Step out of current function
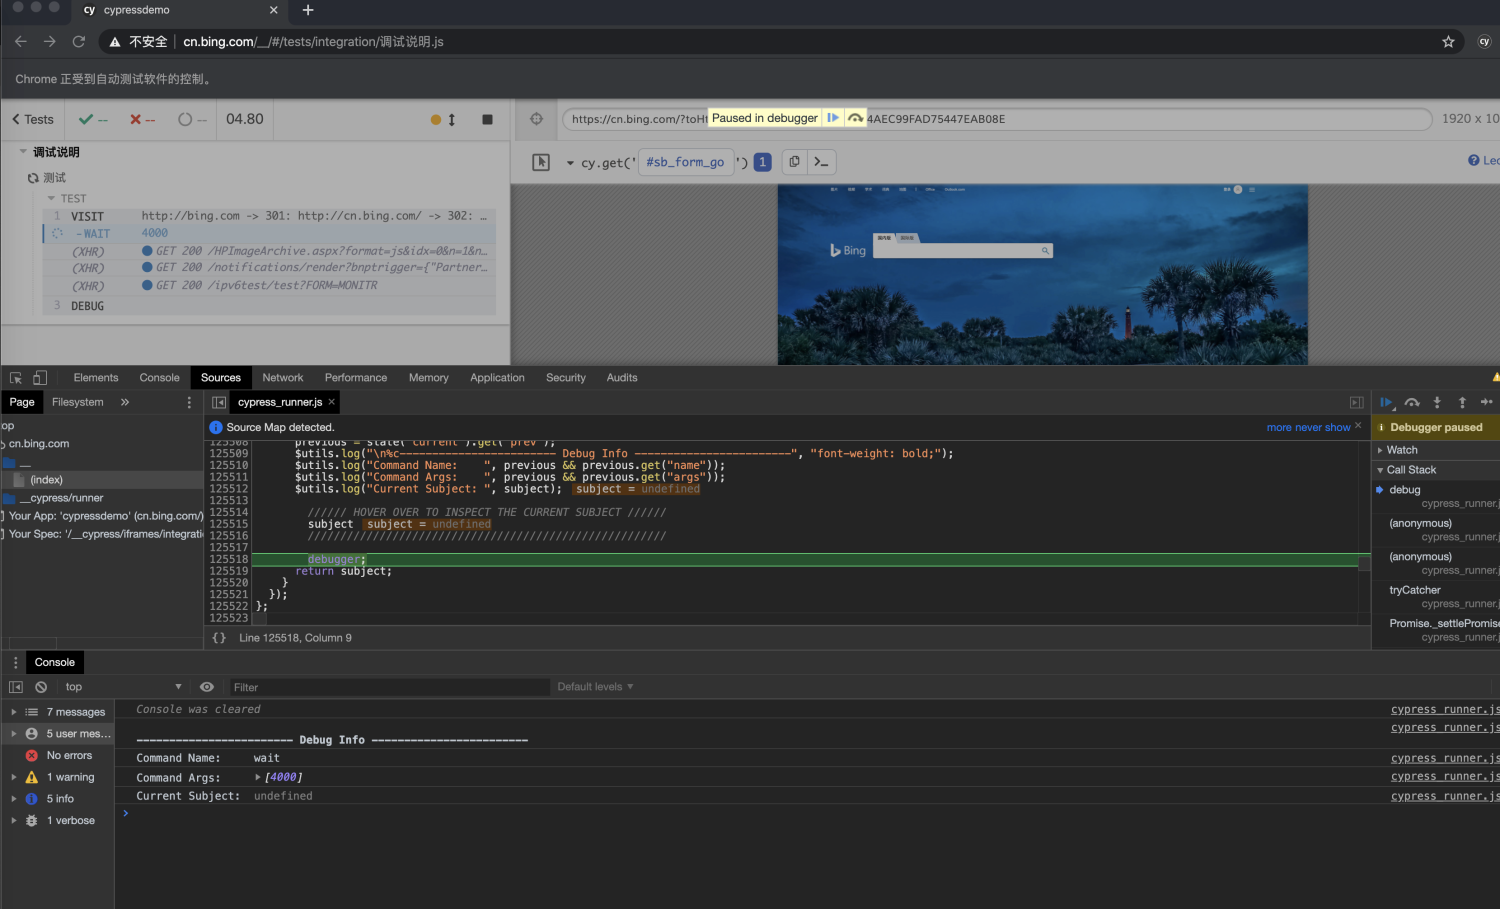Screen dimensions: 1500x909 tap(1462, 402)
